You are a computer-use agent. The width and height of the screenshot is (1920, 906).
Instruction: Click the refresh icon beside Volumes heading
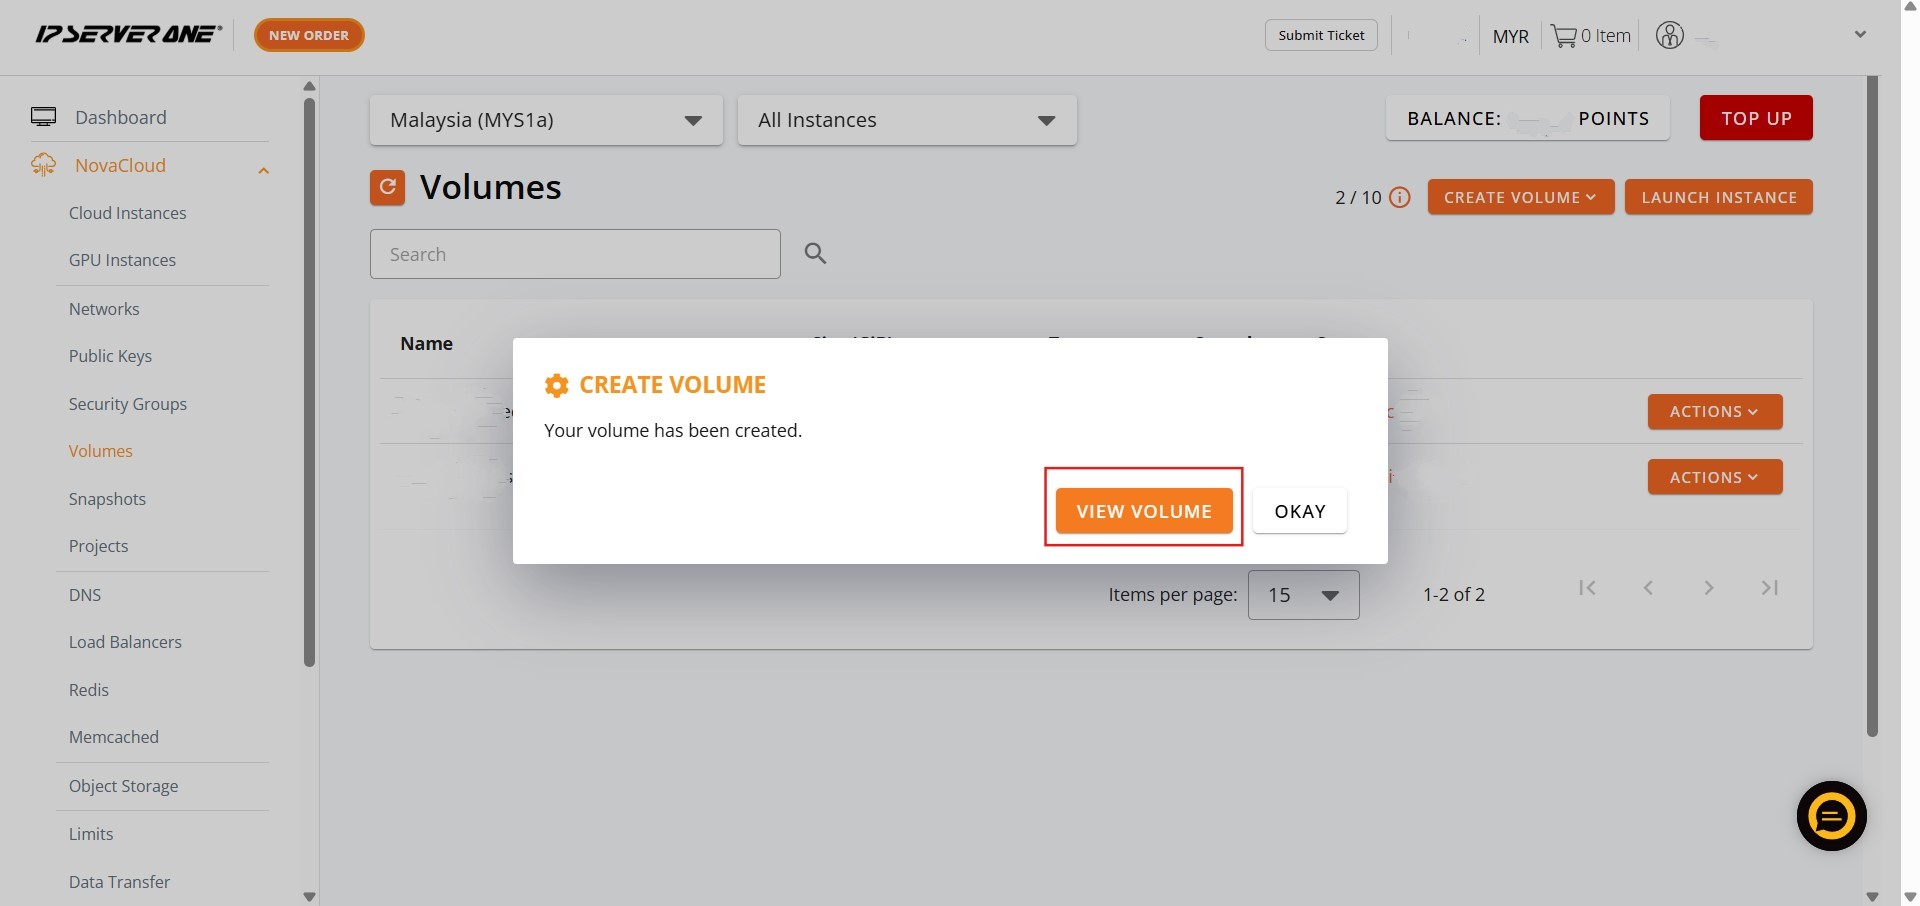(387, 187)
